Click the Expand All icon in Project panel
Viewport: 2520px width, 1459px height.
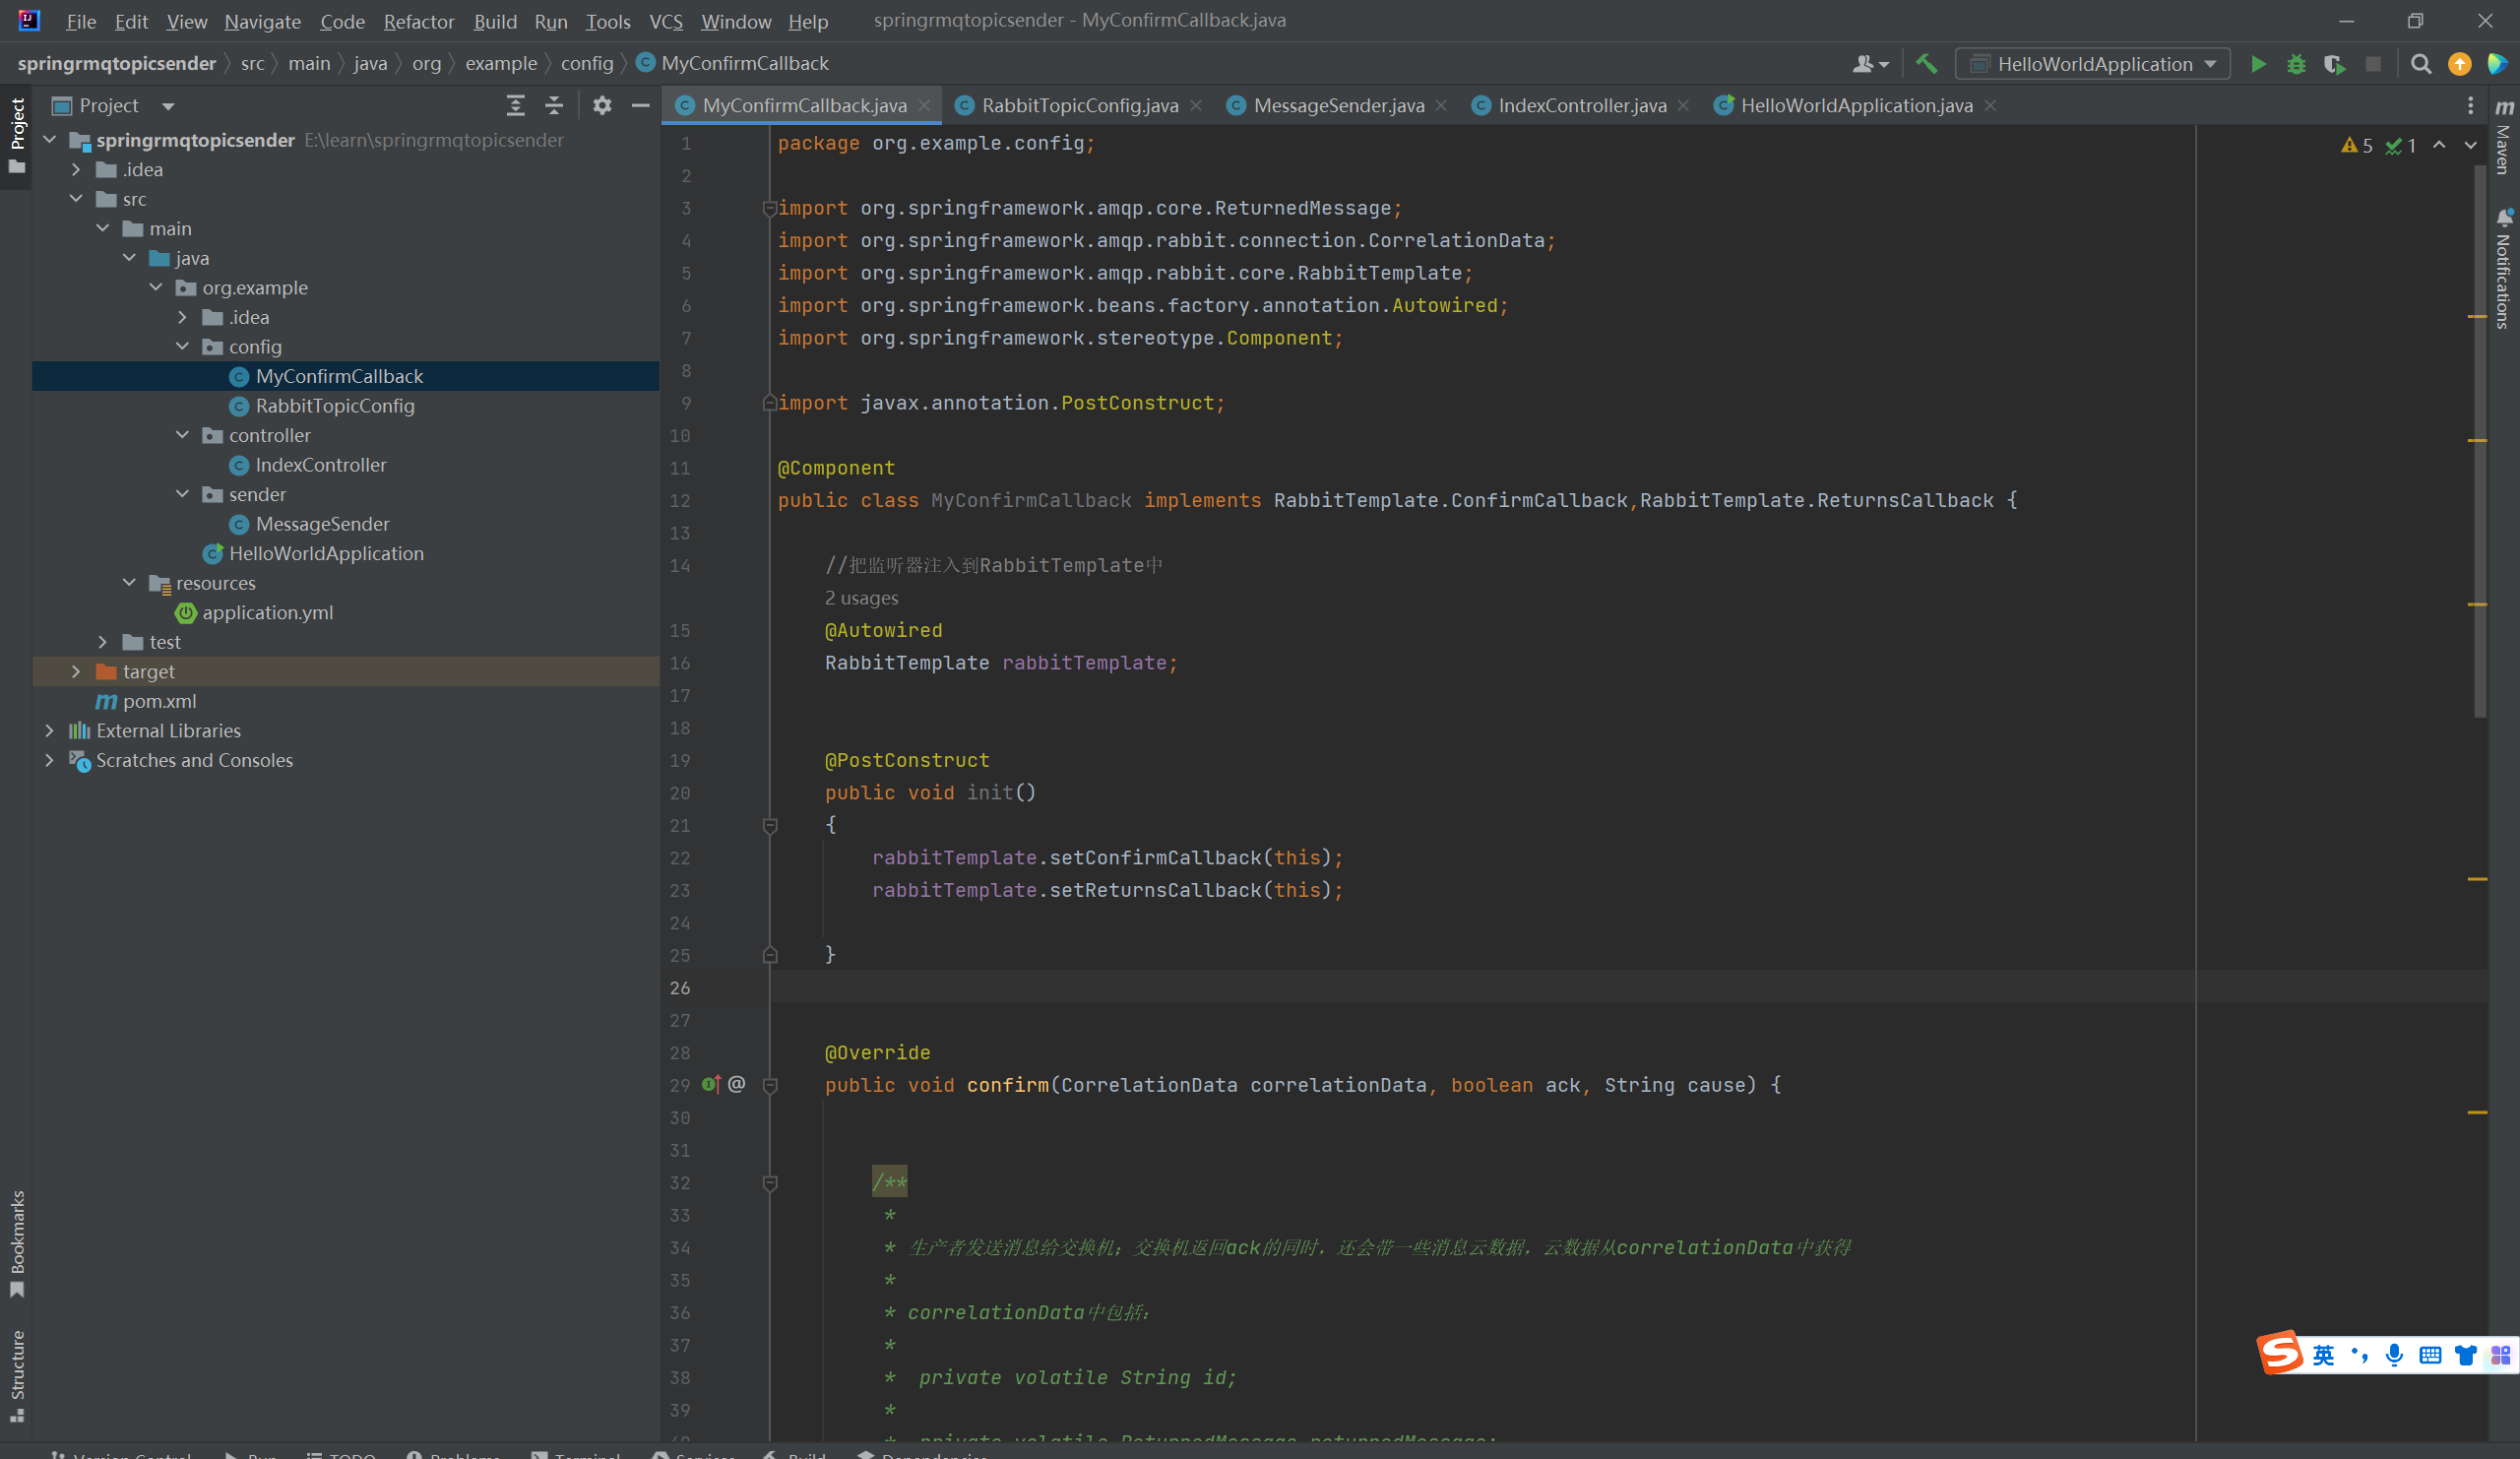tap(515, 105)
